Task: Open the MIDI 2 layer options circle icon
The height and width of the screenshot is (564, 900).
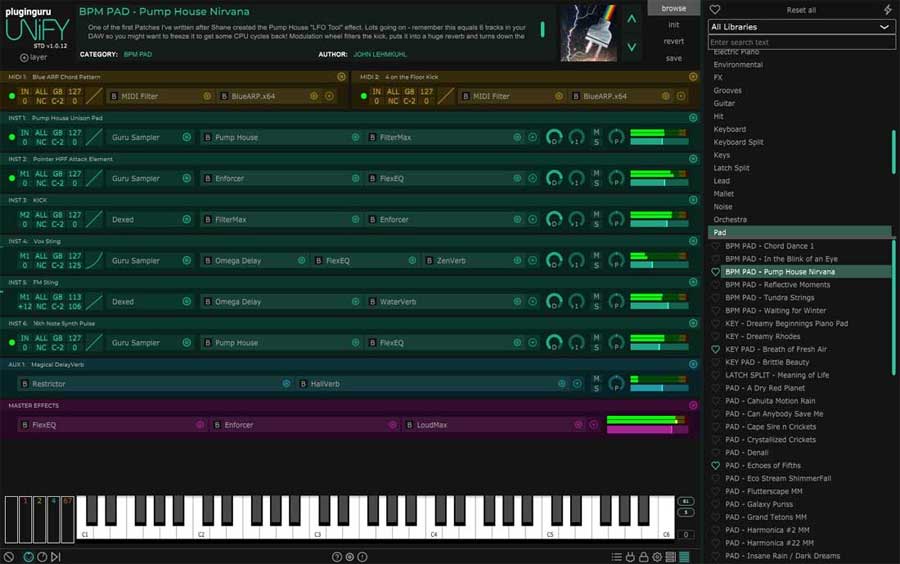Action: click(693, 76)
